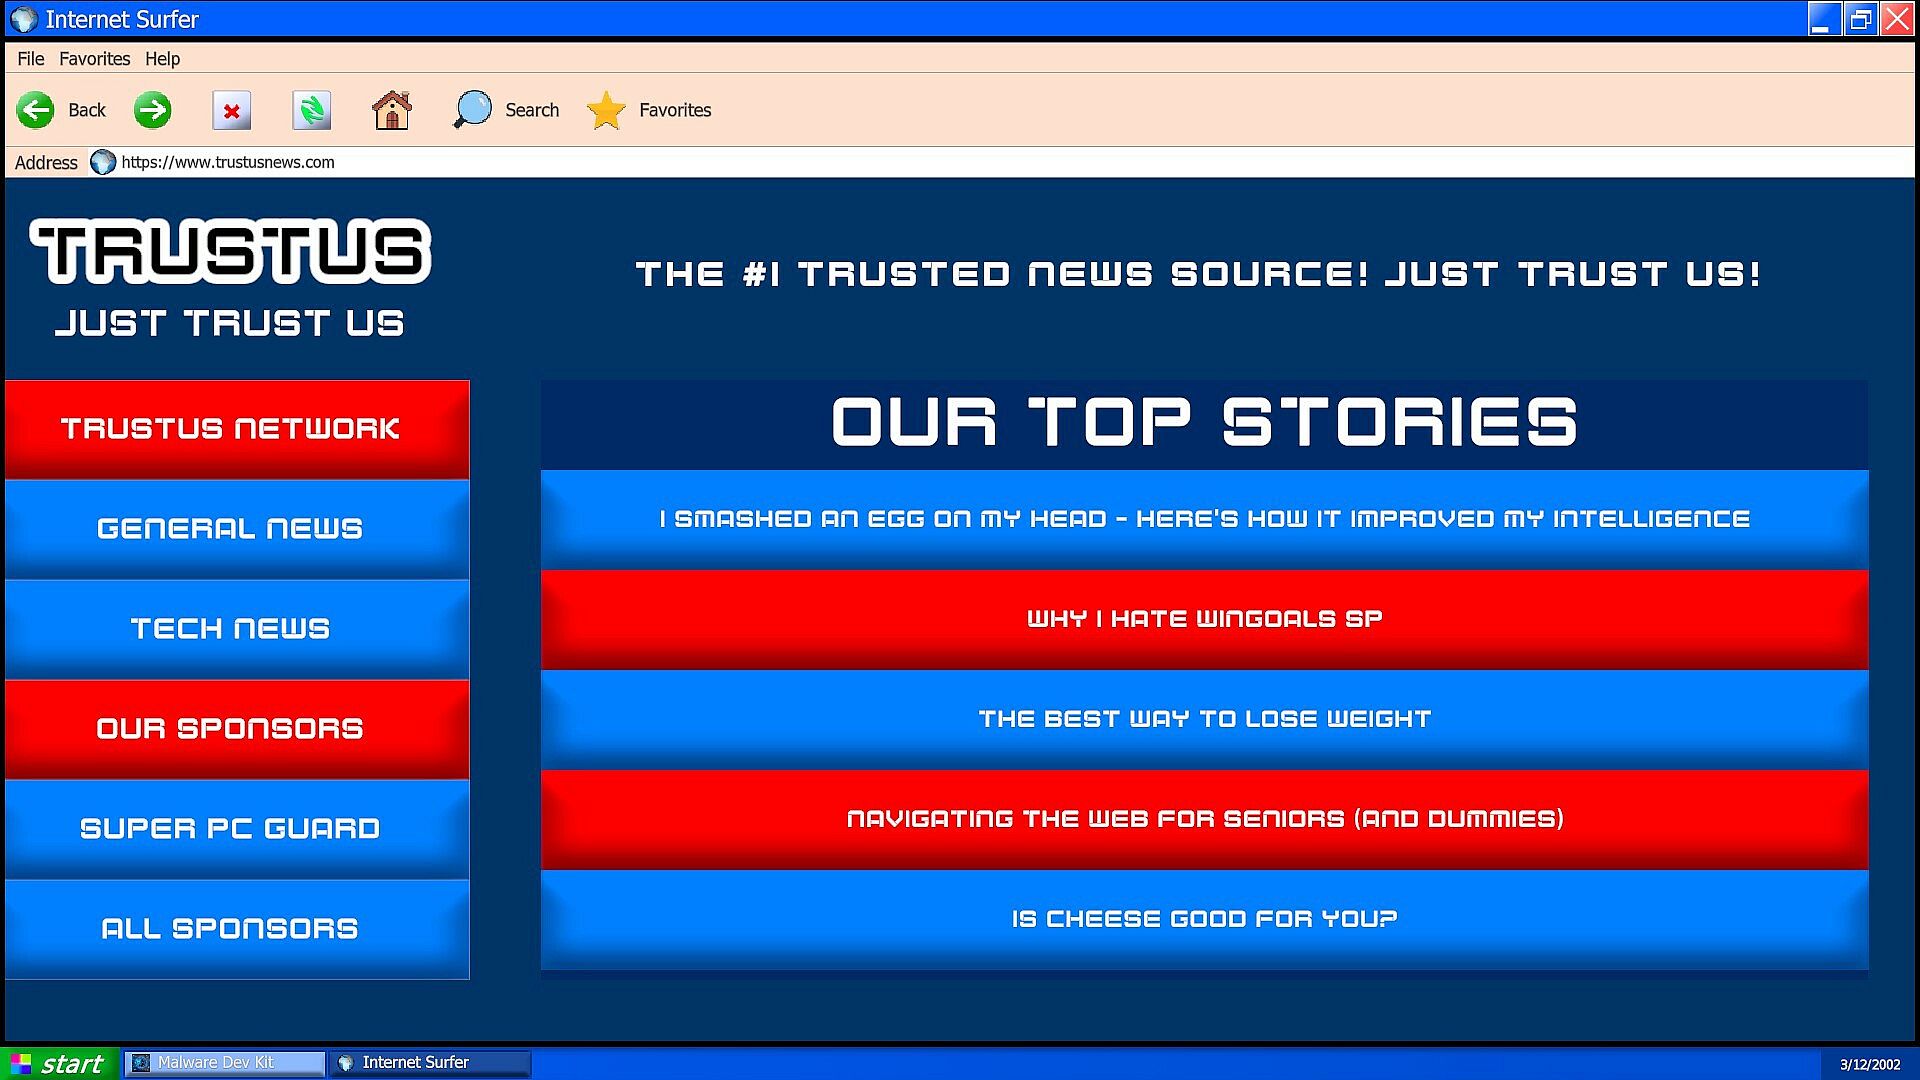Open the Help menu
This screenshot has width=1920, height=1080.
coord(162,59)
